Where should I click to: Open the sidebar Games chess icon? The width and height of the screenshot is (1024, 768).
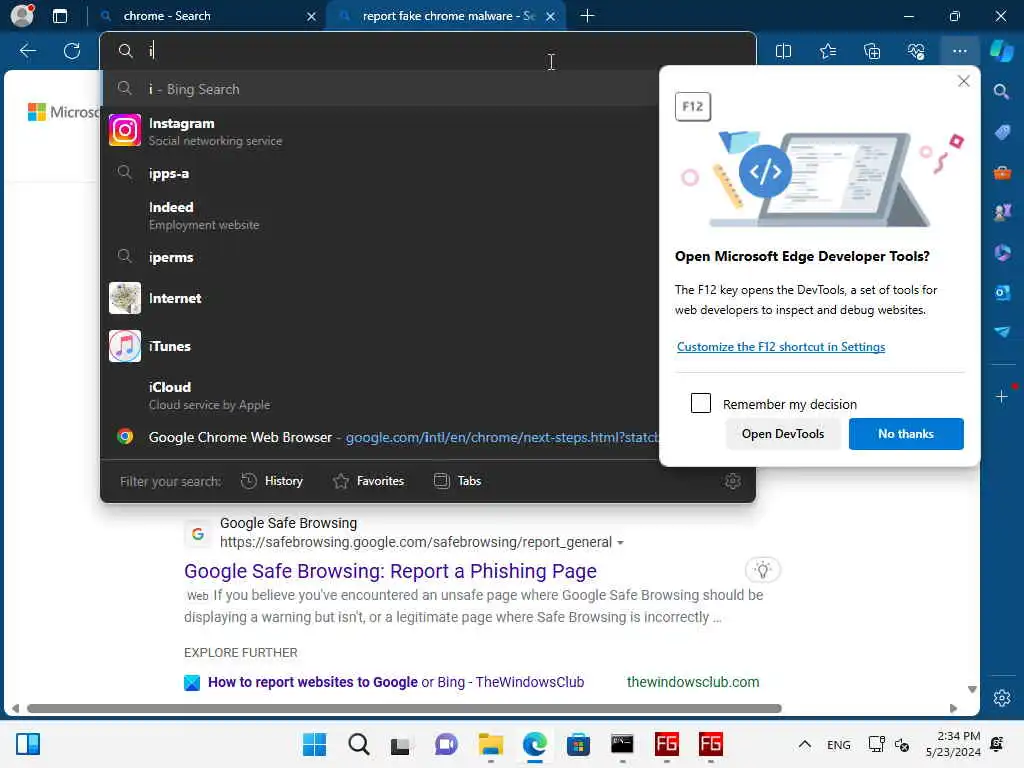[1002, 212]
